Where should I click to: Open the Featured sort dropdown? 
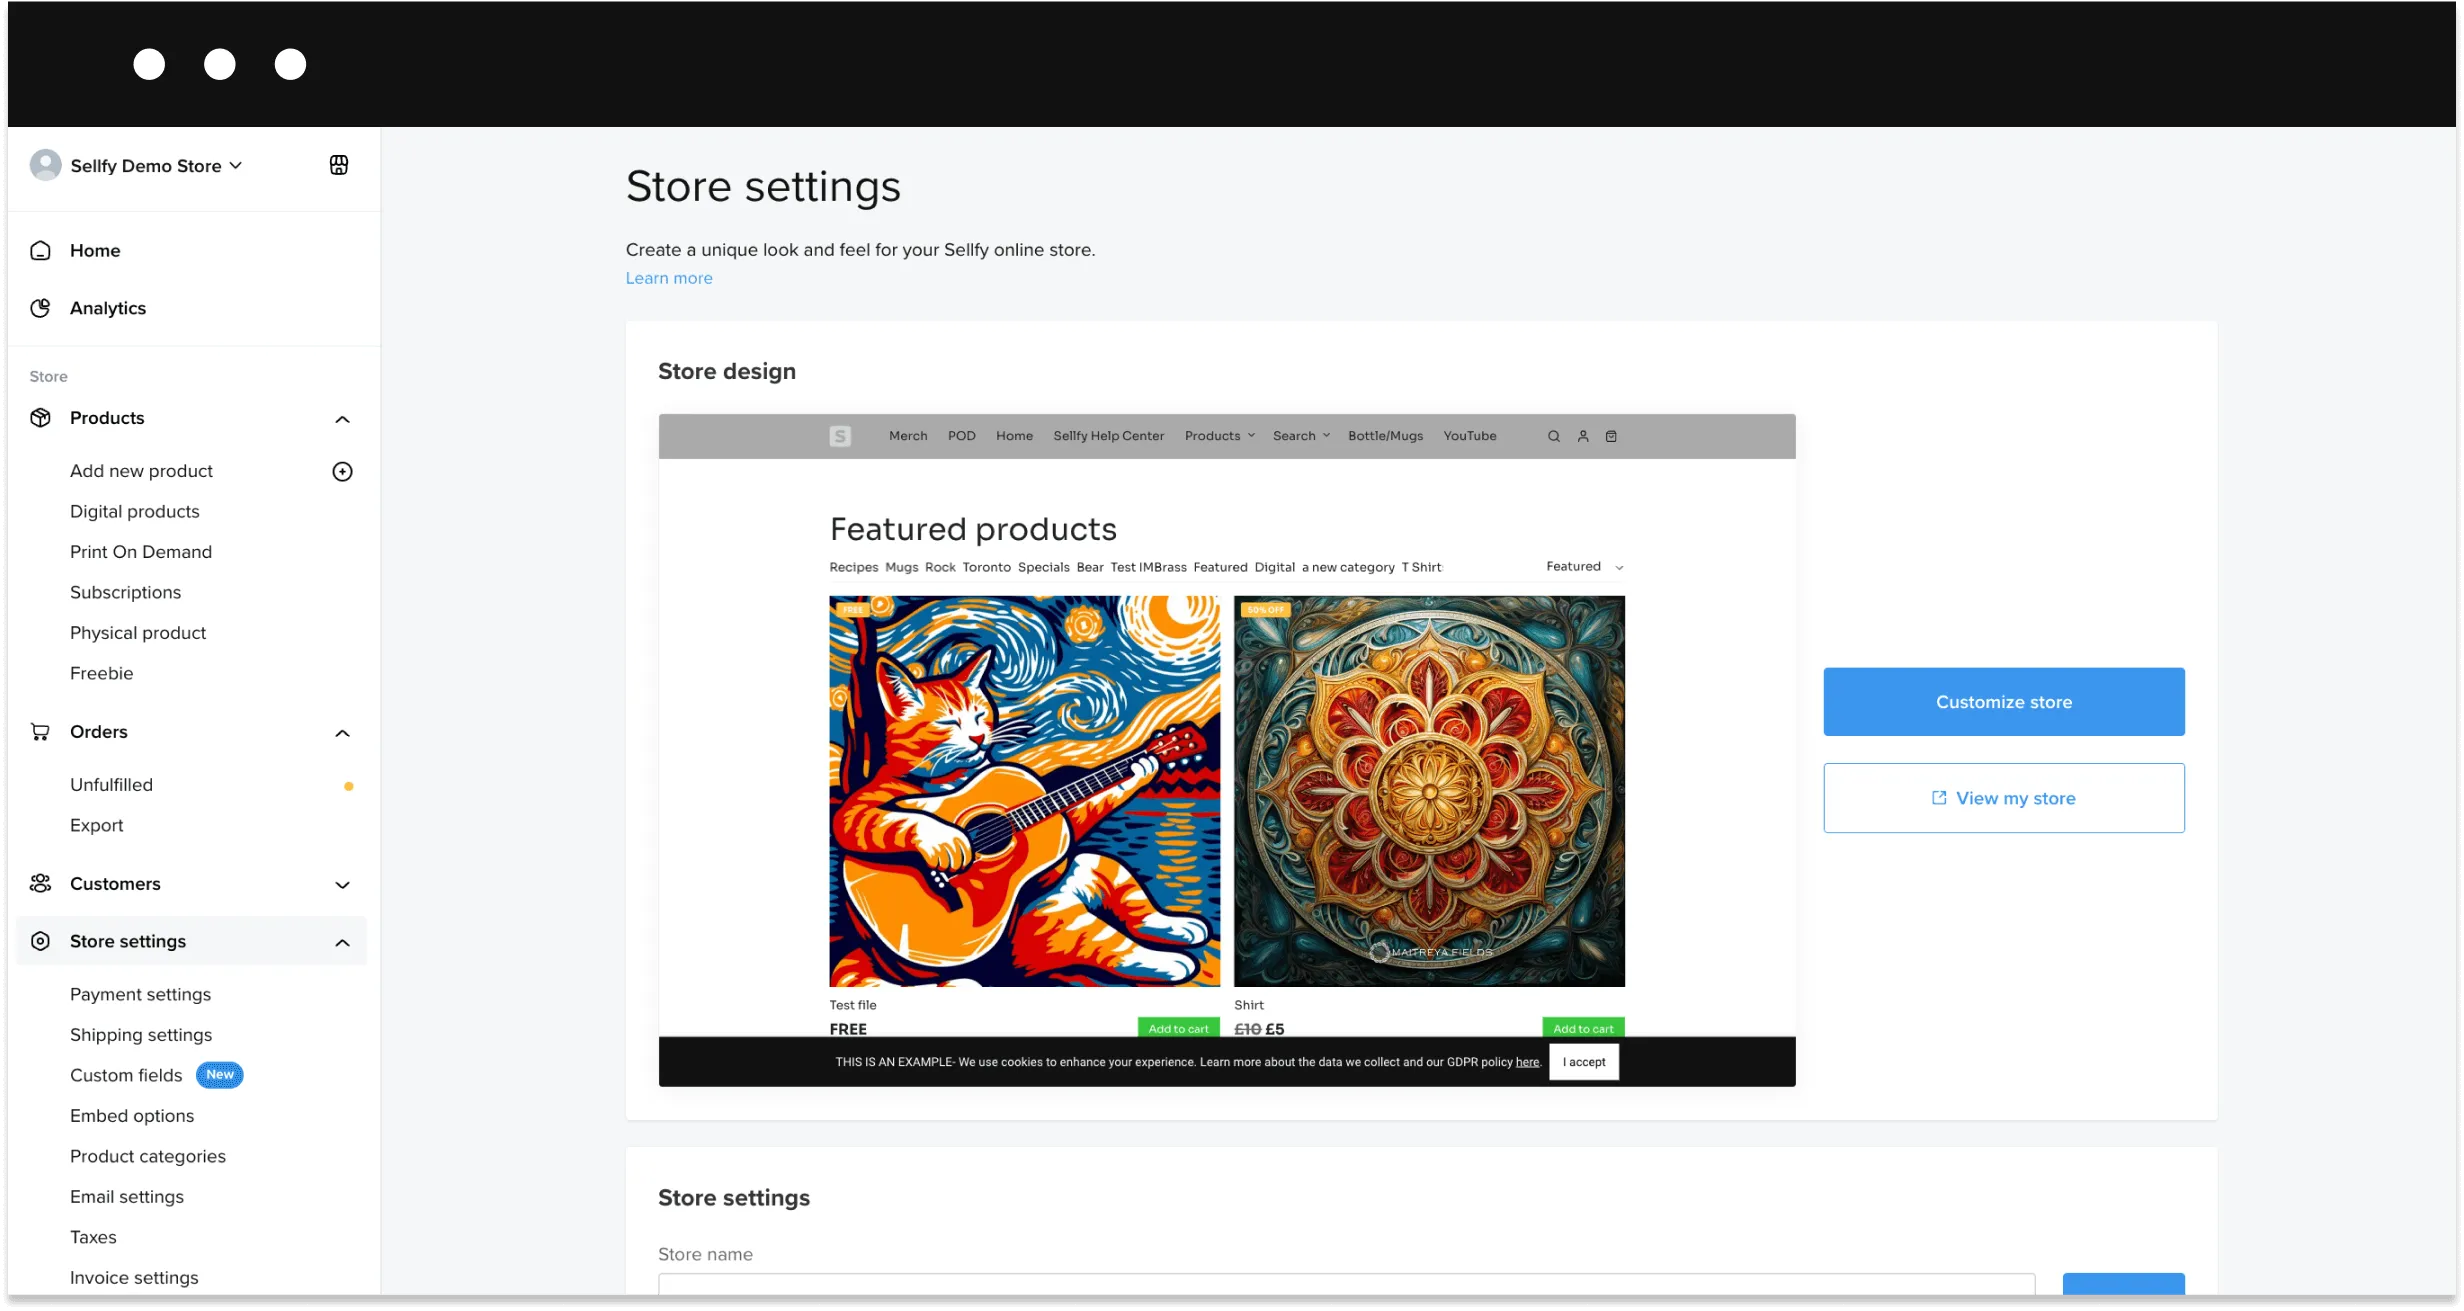[x=1585, y=567]
